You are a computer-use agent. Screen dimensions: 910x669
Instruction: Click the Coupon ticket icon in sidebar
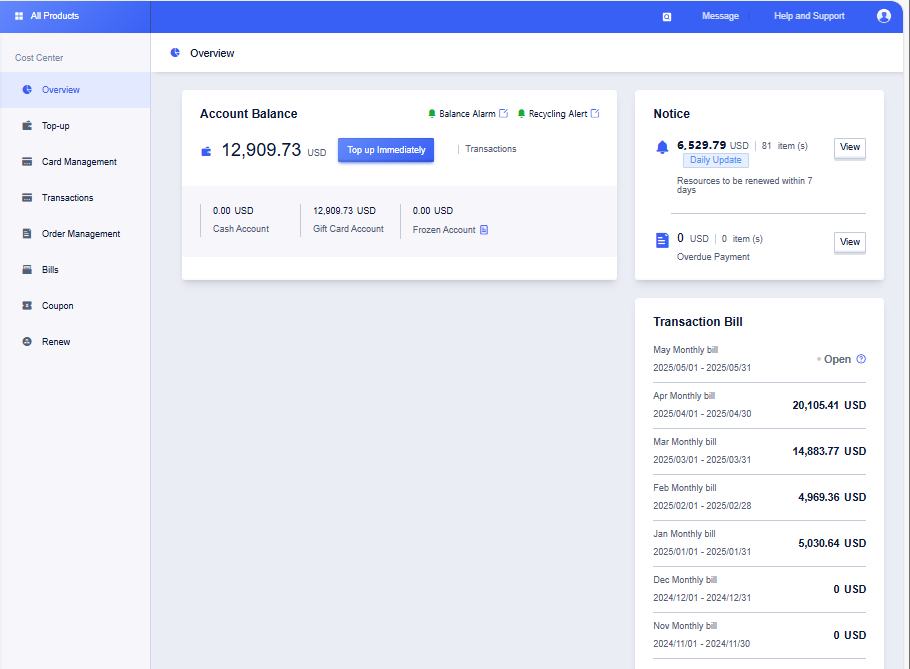click(27, 305)
